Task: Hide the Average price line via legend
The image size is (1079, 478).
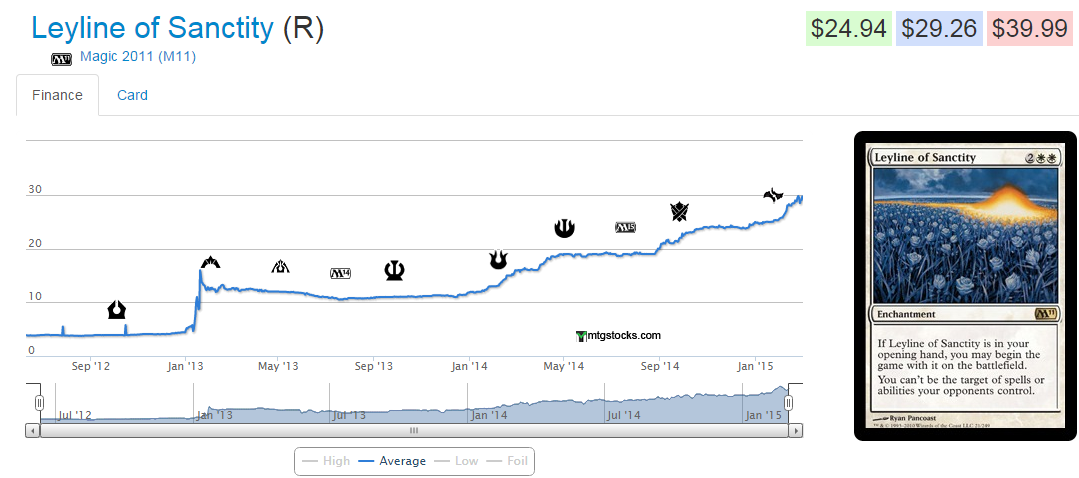Action: pyautogui.click(x=391, y=461)
